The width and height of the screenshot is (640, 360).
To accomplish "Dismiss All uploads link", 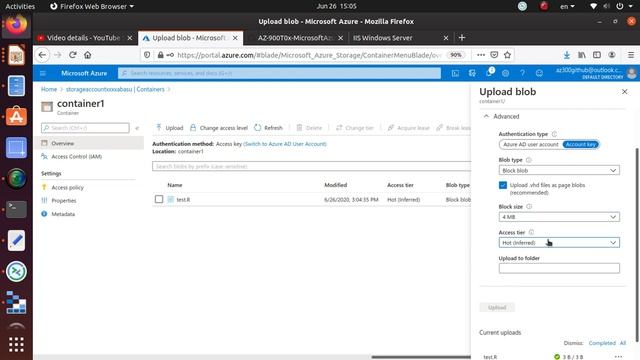I will pyautogui.click(x=623, y=343).
